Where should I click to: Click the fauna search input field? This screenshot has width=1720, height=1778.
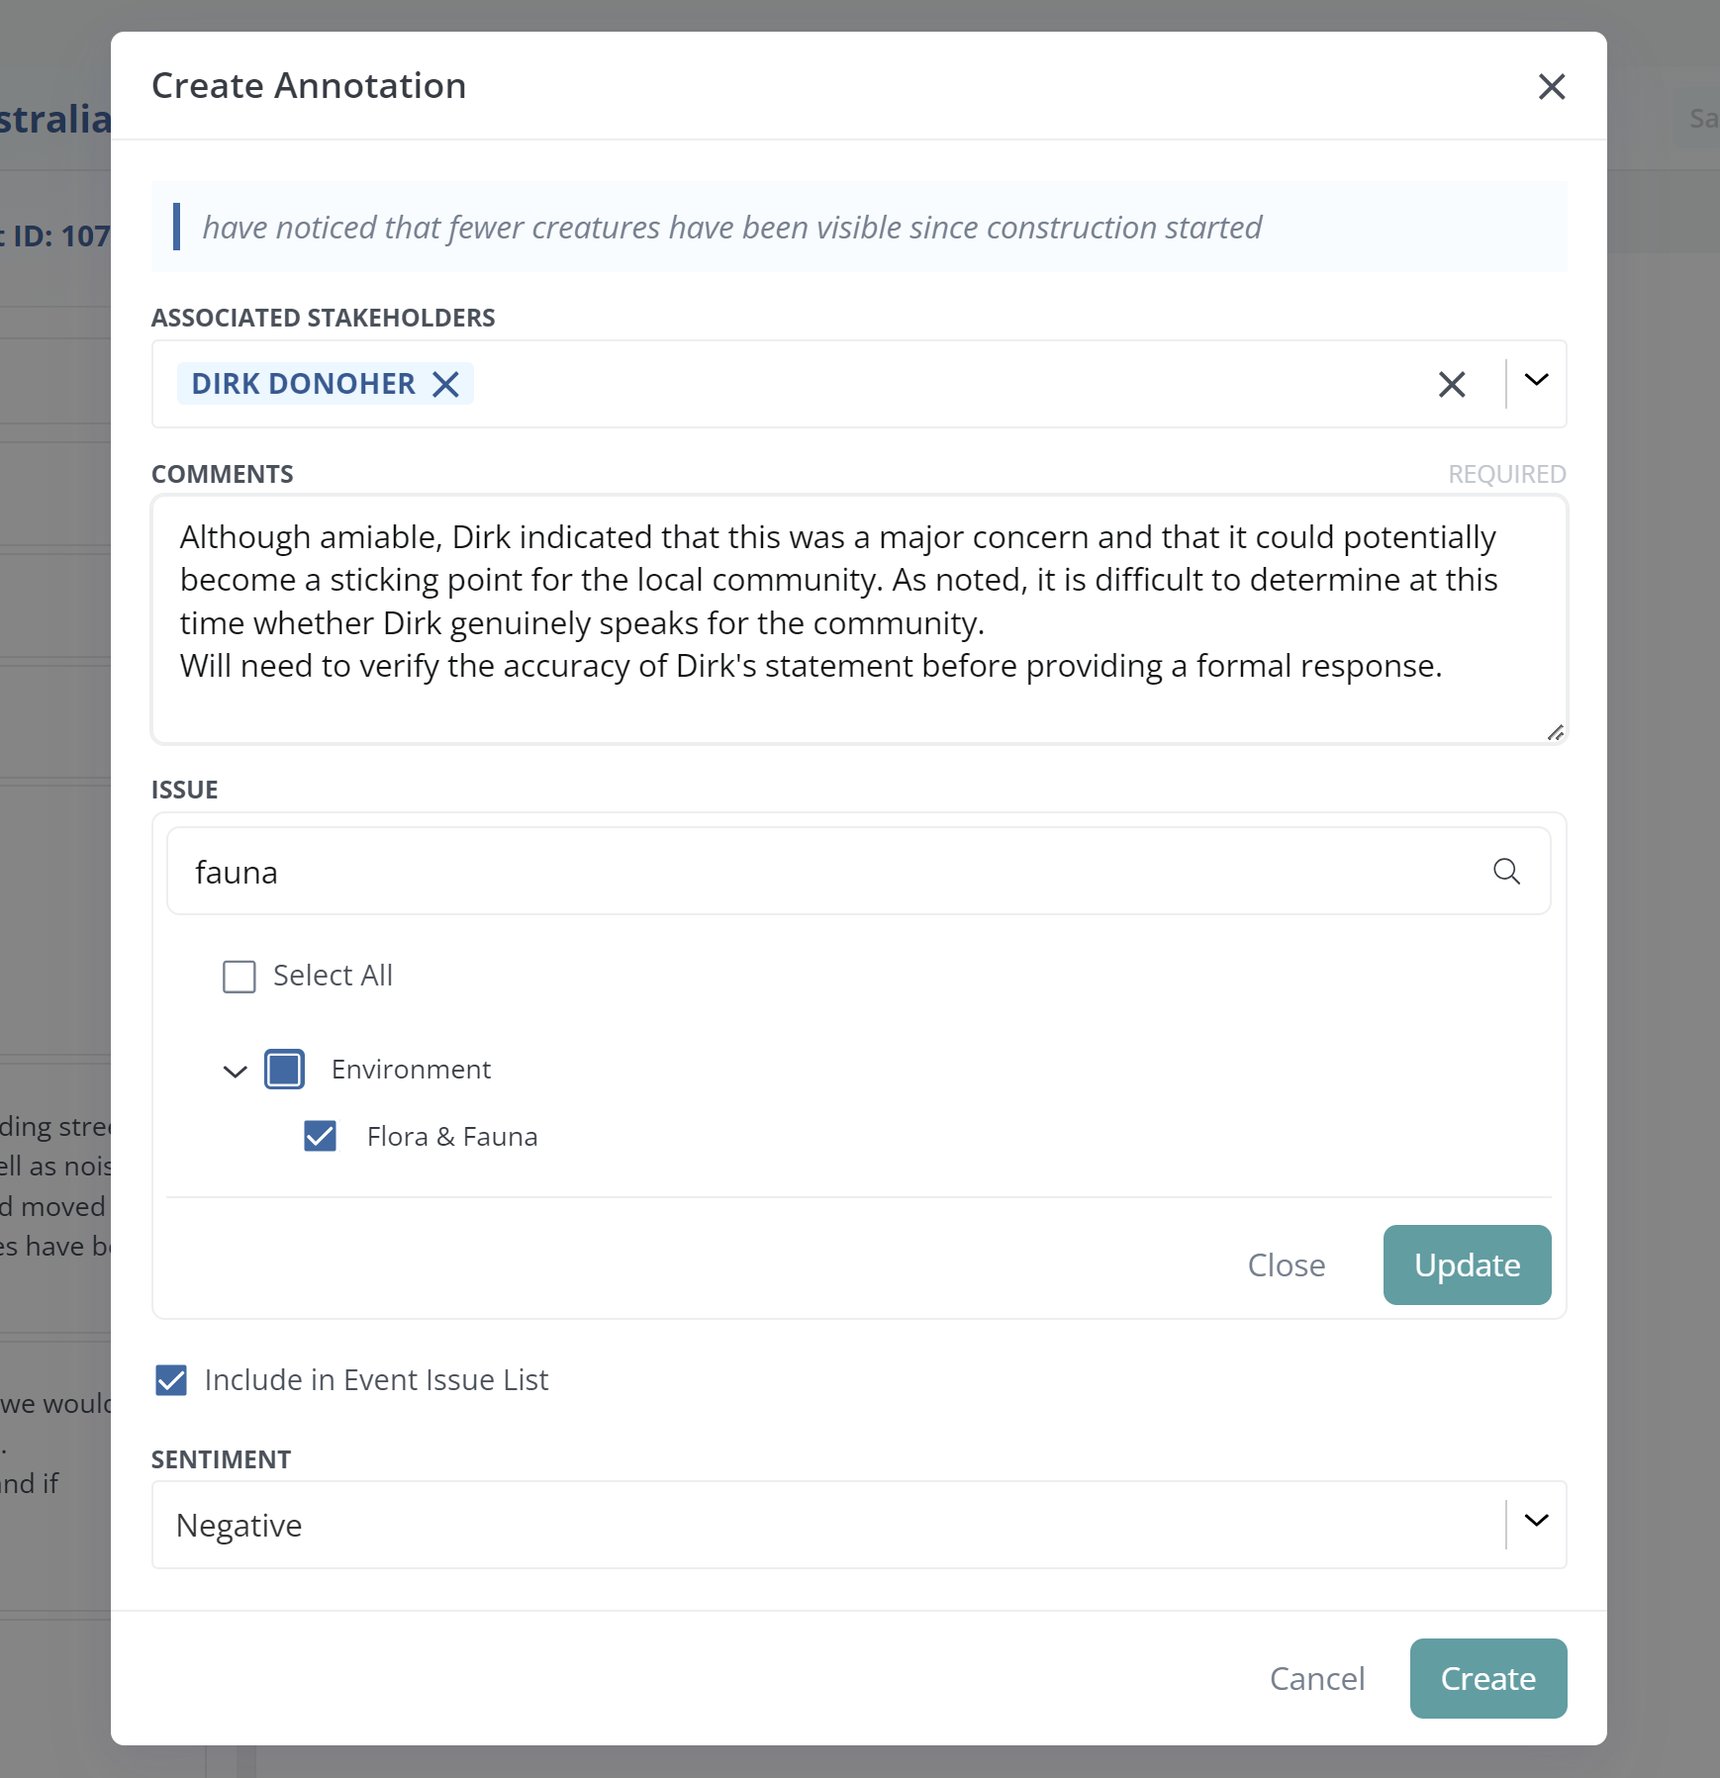[x=700, y=871]
